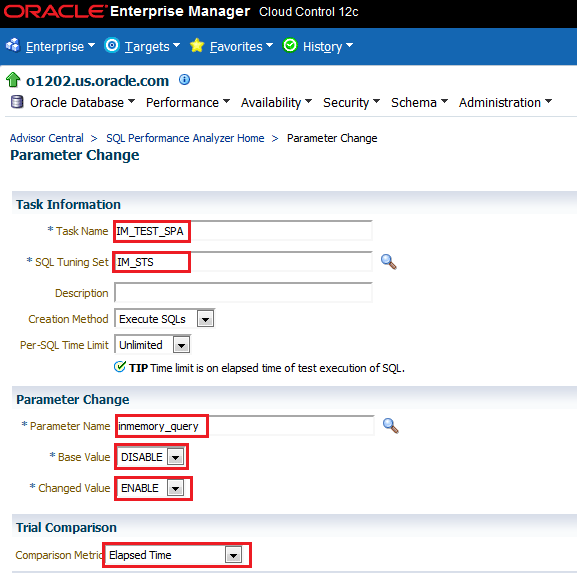
Task: Expand the Availability menu
Action: (276, 102)
